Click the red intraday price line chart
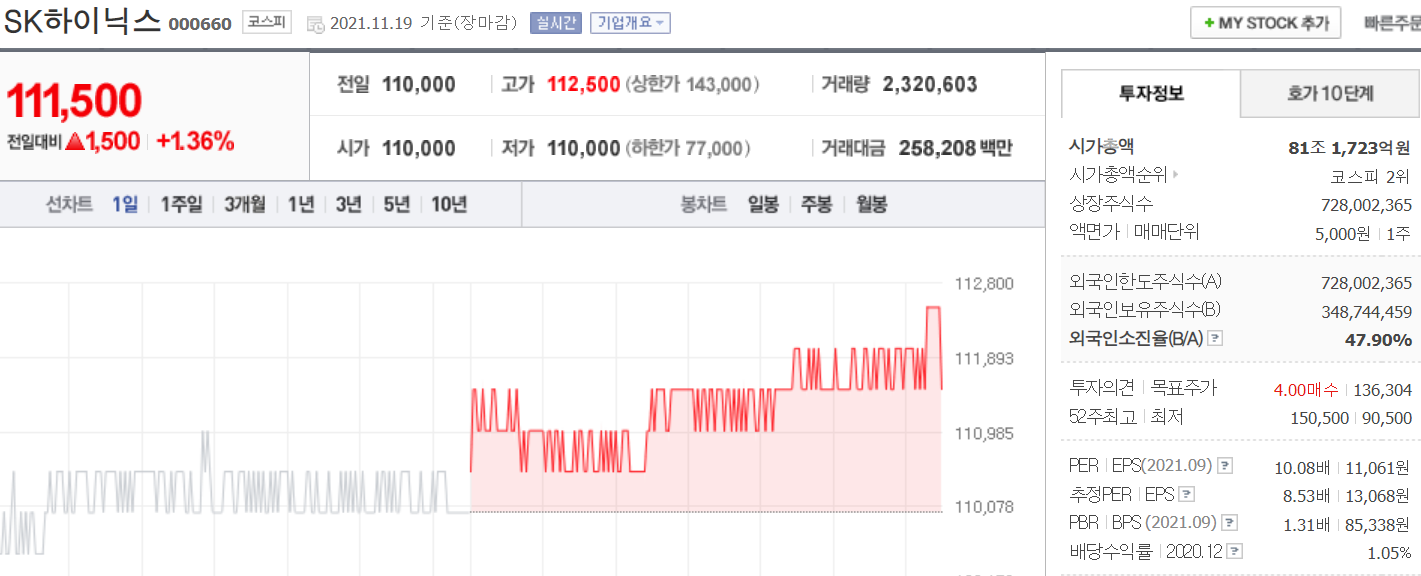Image resolution: width=1421 pixels, height=576 pixels. click(x=706, y=408)
